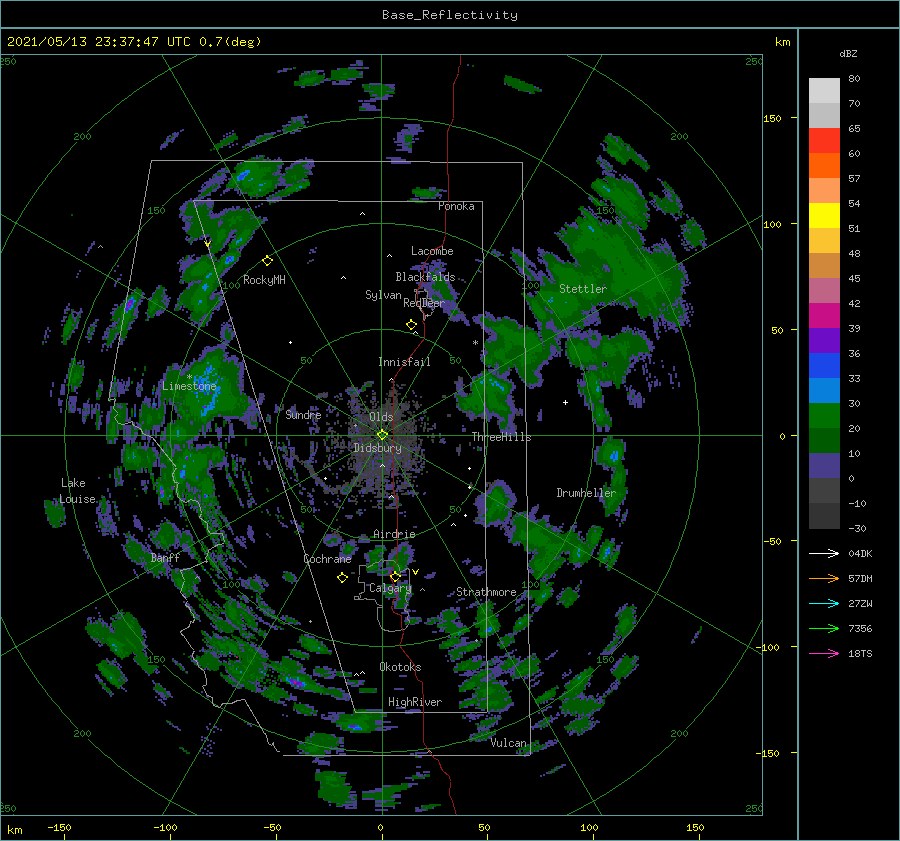The width and height of the screenshot is (900, 841).
Task: Click the -30 value on dBZ scale
Action: pos(857,529)
